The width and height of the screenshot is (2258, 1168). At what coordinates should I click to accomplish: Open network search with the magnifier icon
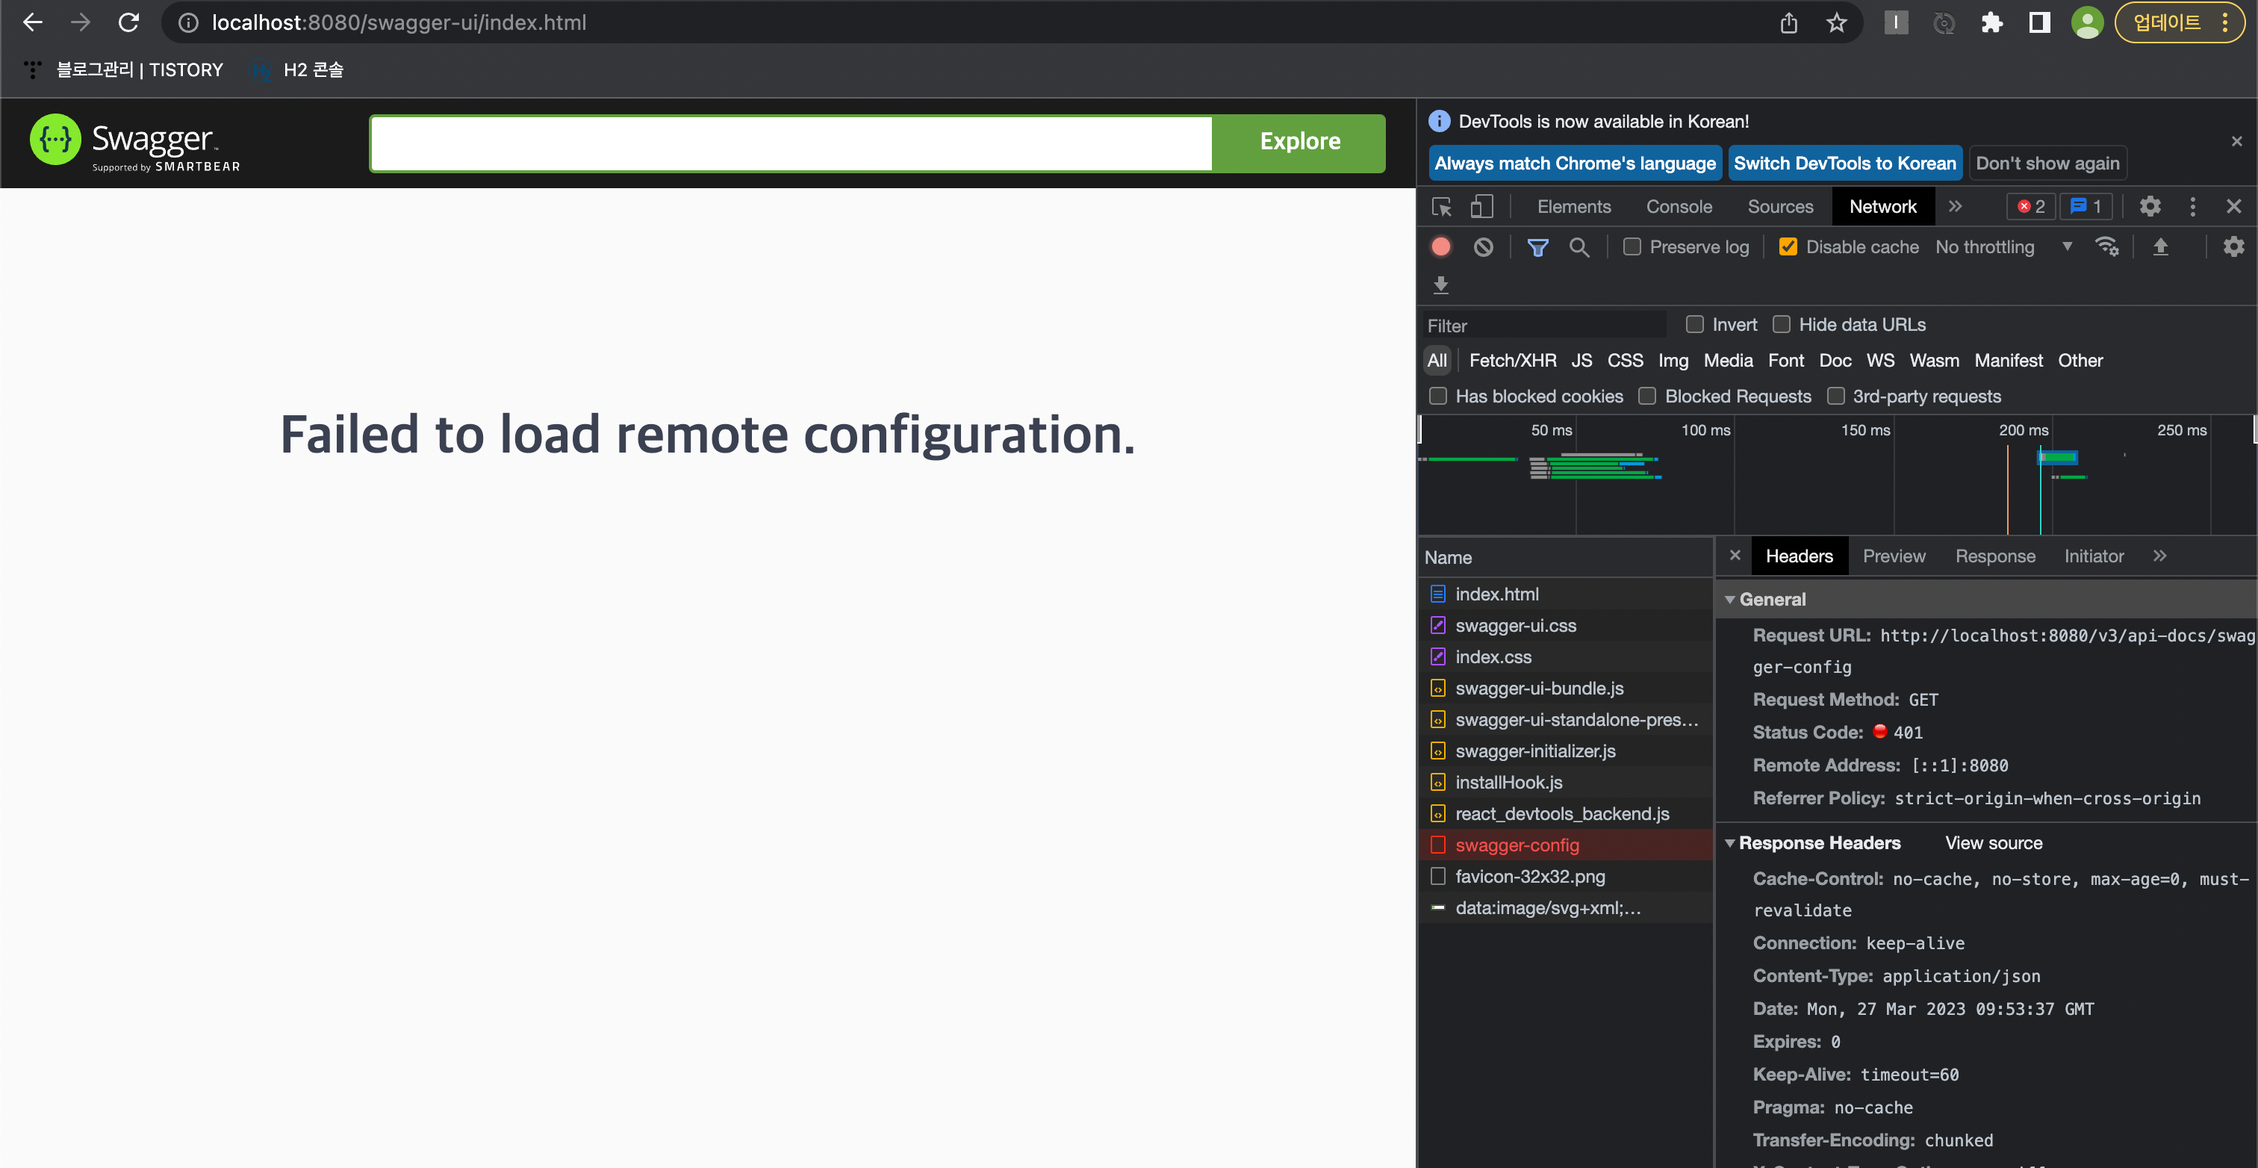(1579, 247)
